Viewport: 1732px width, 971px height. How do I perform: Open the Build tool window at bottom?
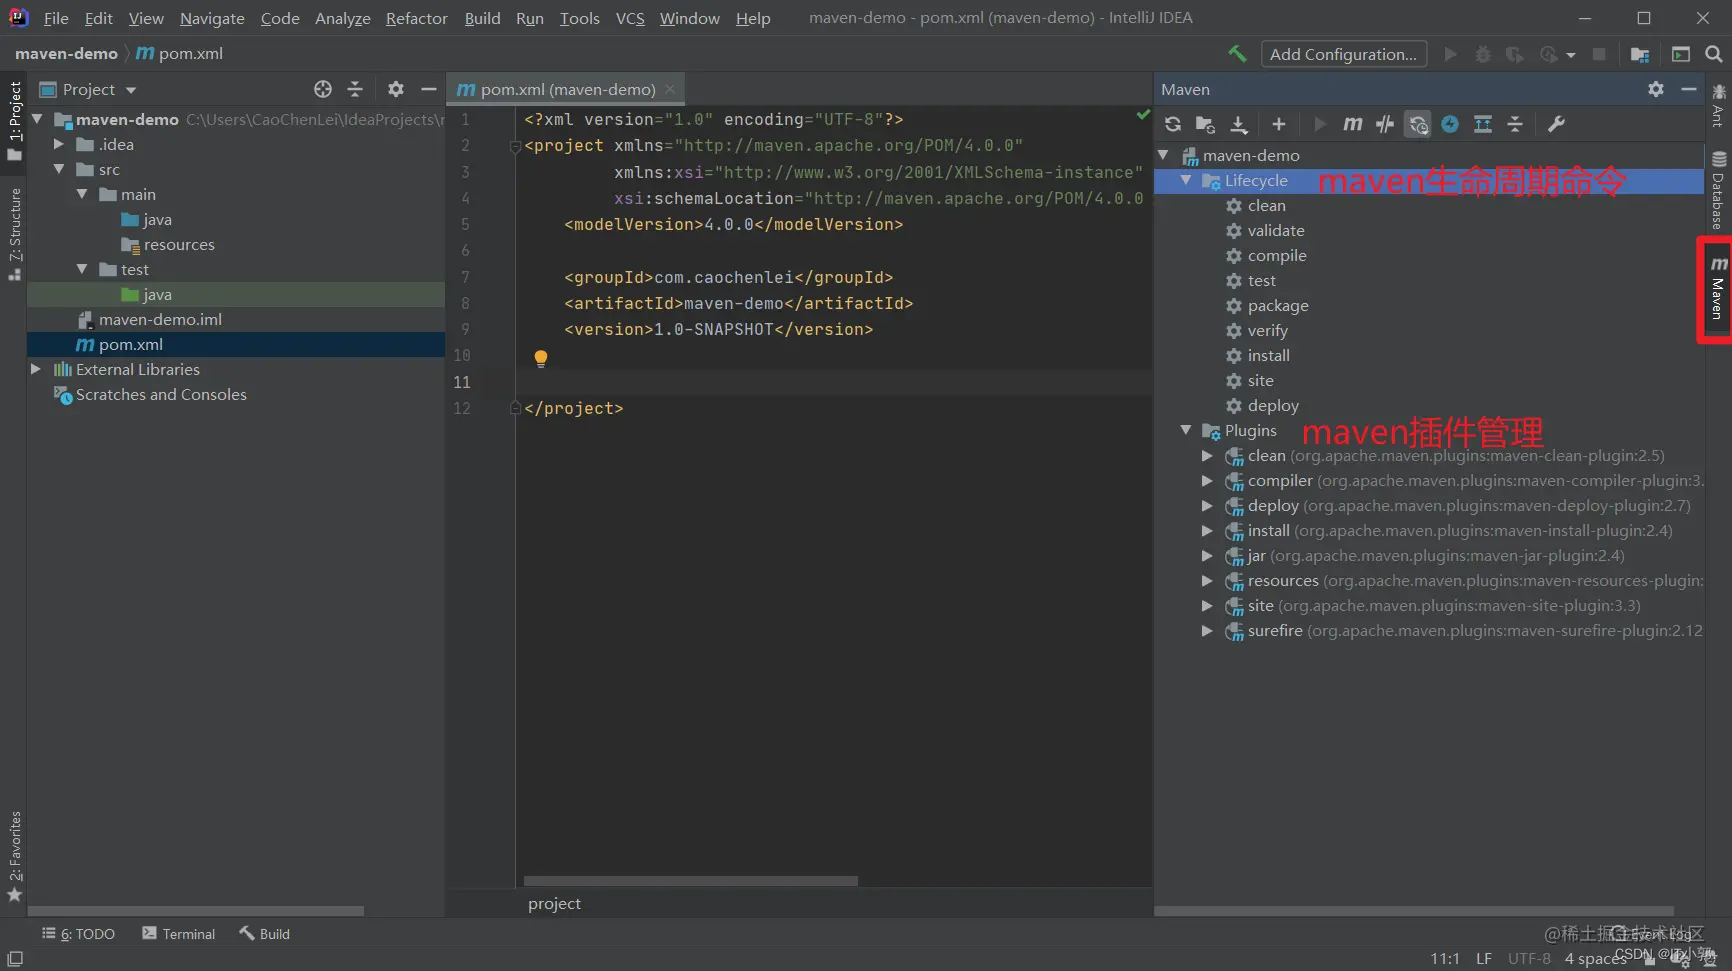[x=265, y=933]
